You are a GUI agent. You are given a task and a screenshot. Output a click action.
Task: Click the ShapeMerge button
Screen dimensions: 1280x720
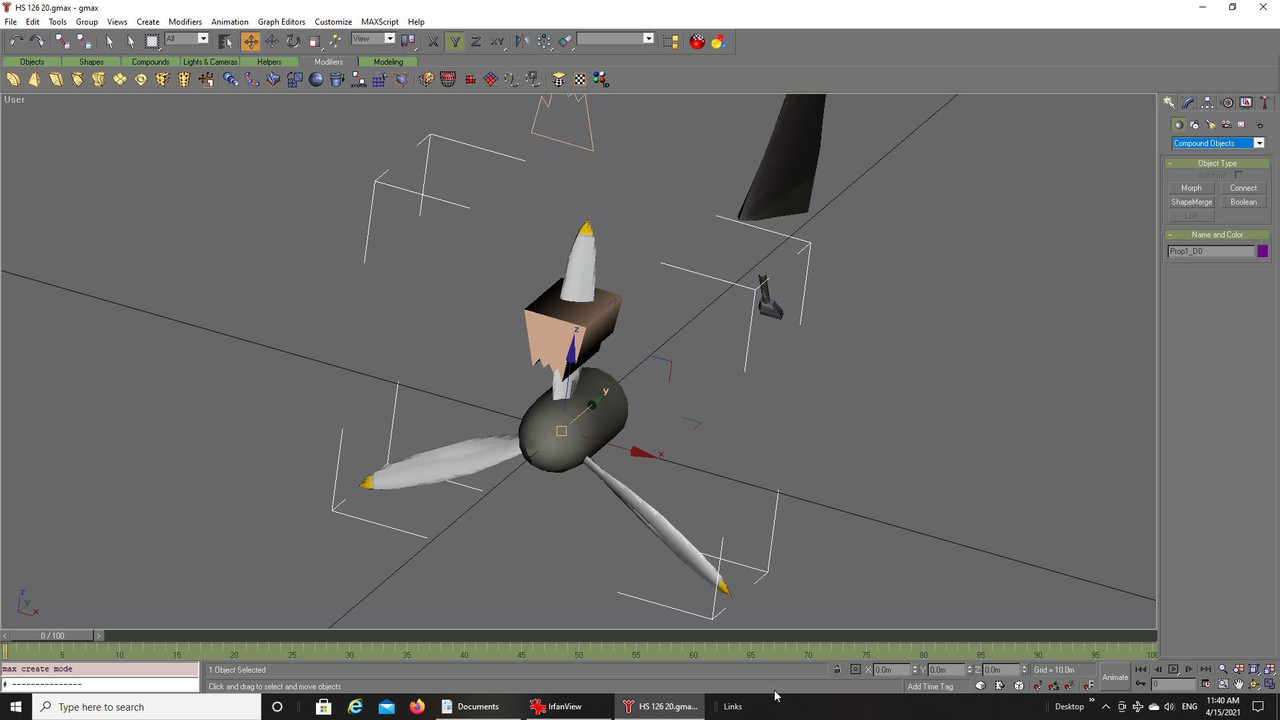[1191, 202]
